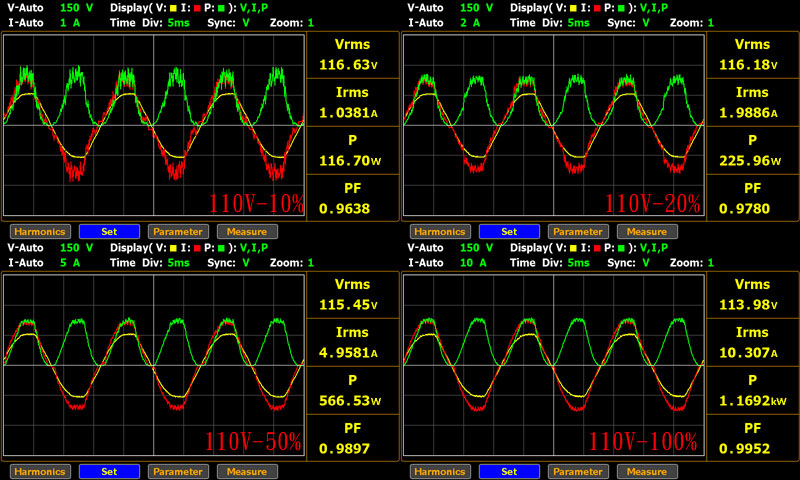The image size is (800, 480).
Task: Open Harmonics in the 110V-50% panel
Action: pyautogui.click(x=40, y=471)
